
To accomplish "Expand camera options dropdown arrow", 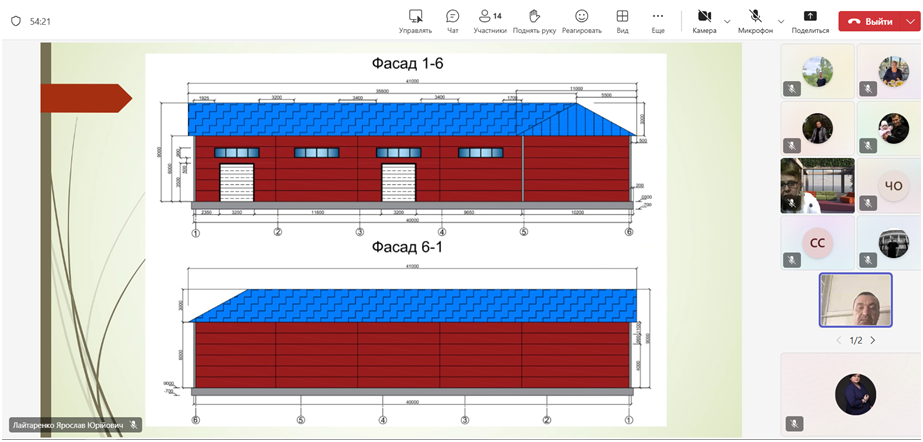I will click(727, 20).
